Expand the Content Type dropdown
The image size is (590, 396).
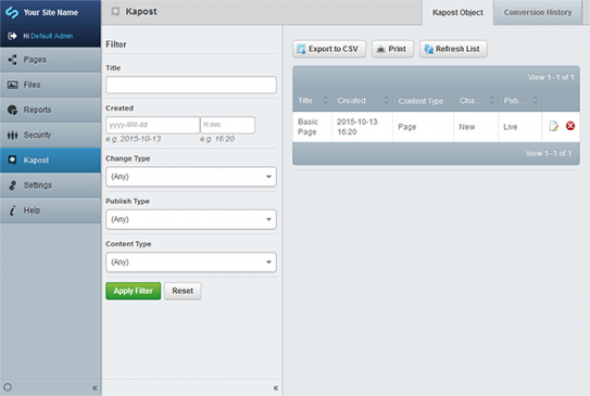(191, 262)
